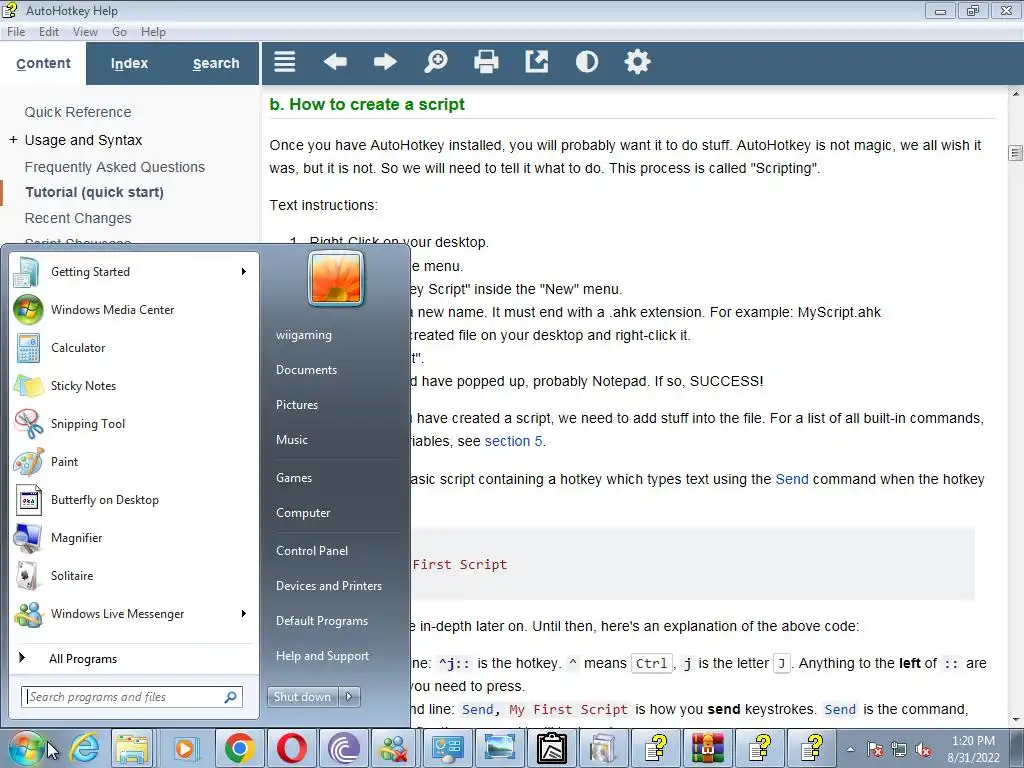Open Windows Explorer folder on taskbar
This screenshot has height=768, width=1024.
(133, 748)
